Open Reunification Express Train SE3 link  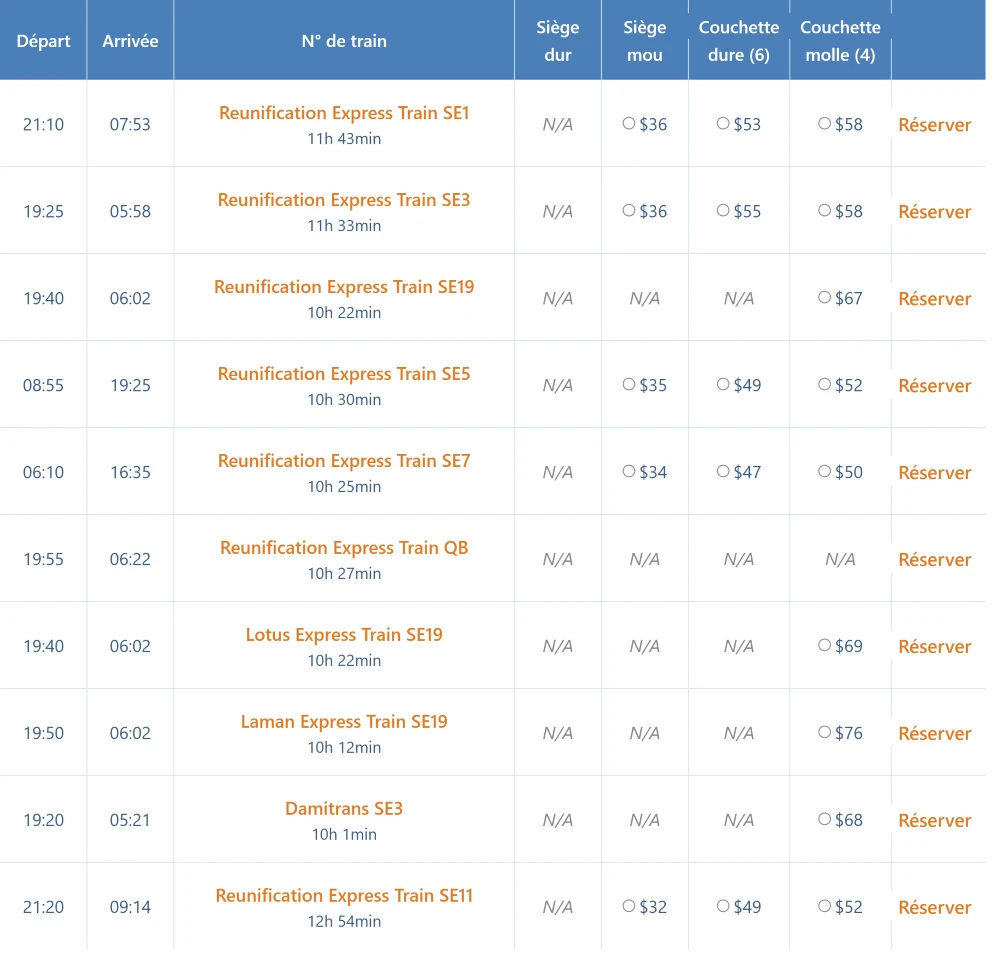(344, 200)
